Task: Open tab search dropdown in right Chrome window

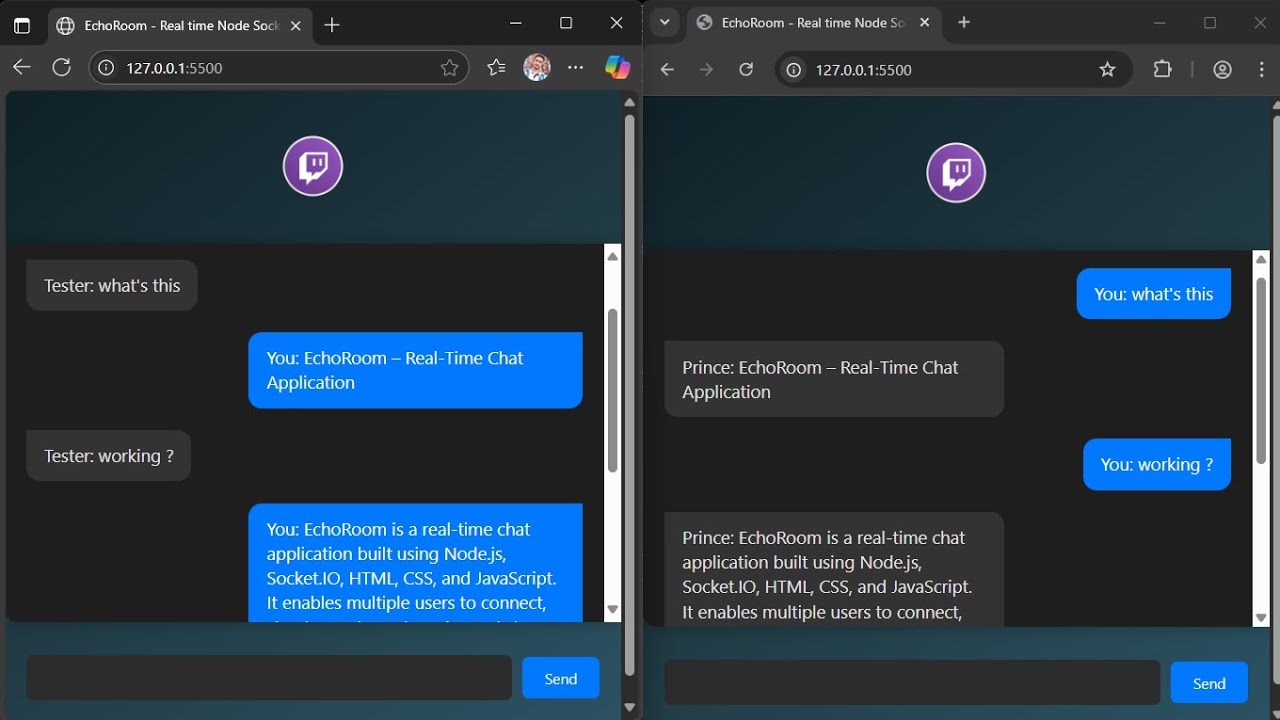Action: coord(664,22)
